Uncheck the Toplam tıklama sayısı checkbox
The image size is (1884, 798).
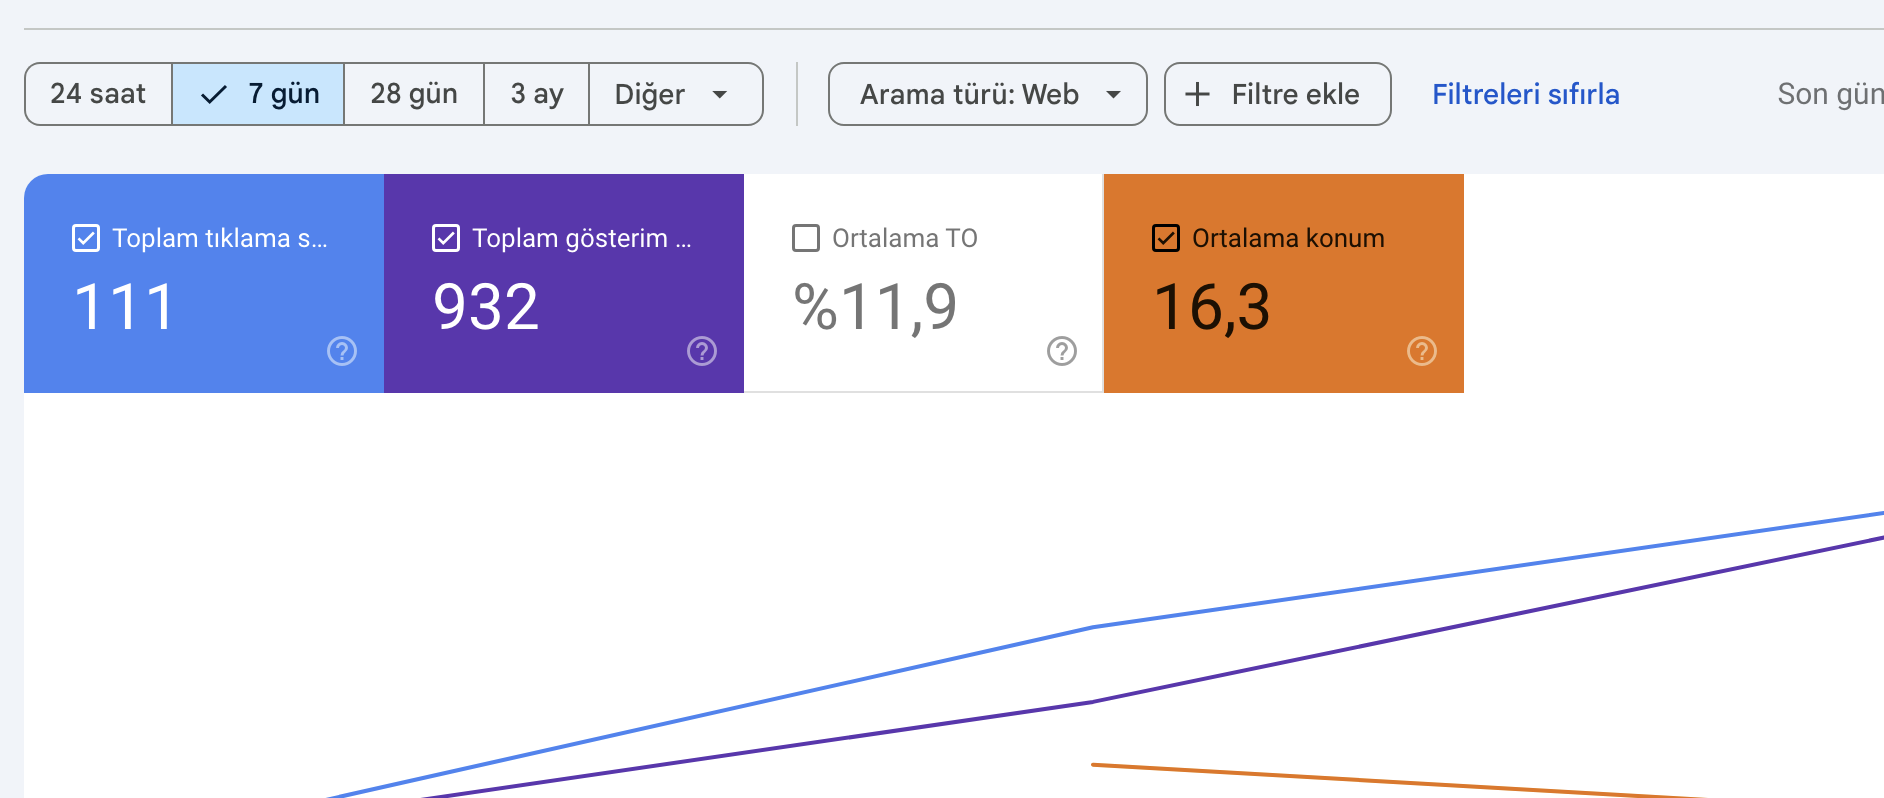(86, 238)
